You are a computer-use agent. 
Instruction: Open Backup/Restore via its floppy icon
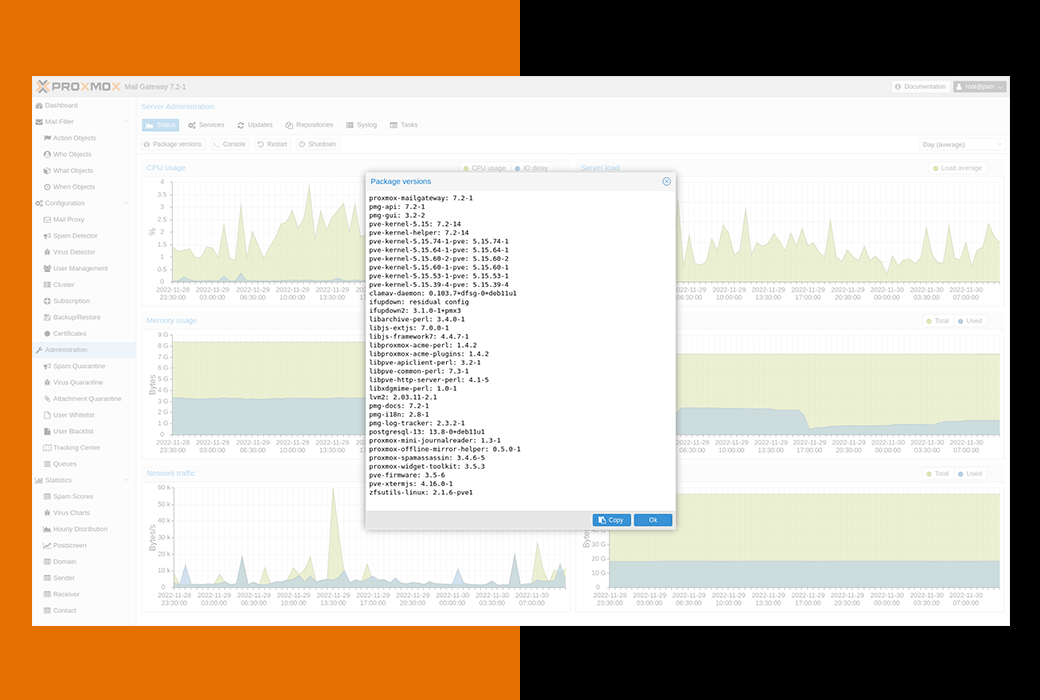47,317
